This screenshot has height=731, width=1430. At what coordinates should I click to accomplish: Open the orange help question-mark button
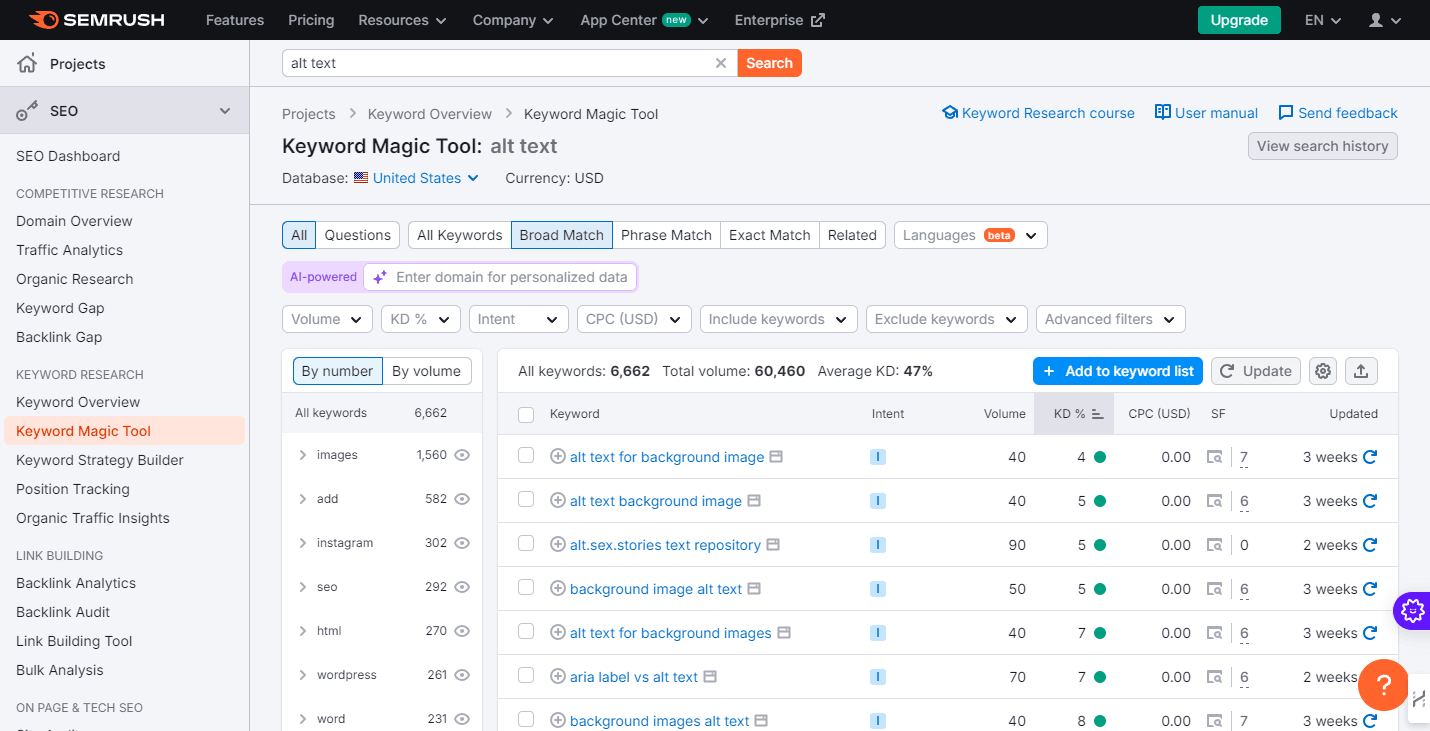1383,686
